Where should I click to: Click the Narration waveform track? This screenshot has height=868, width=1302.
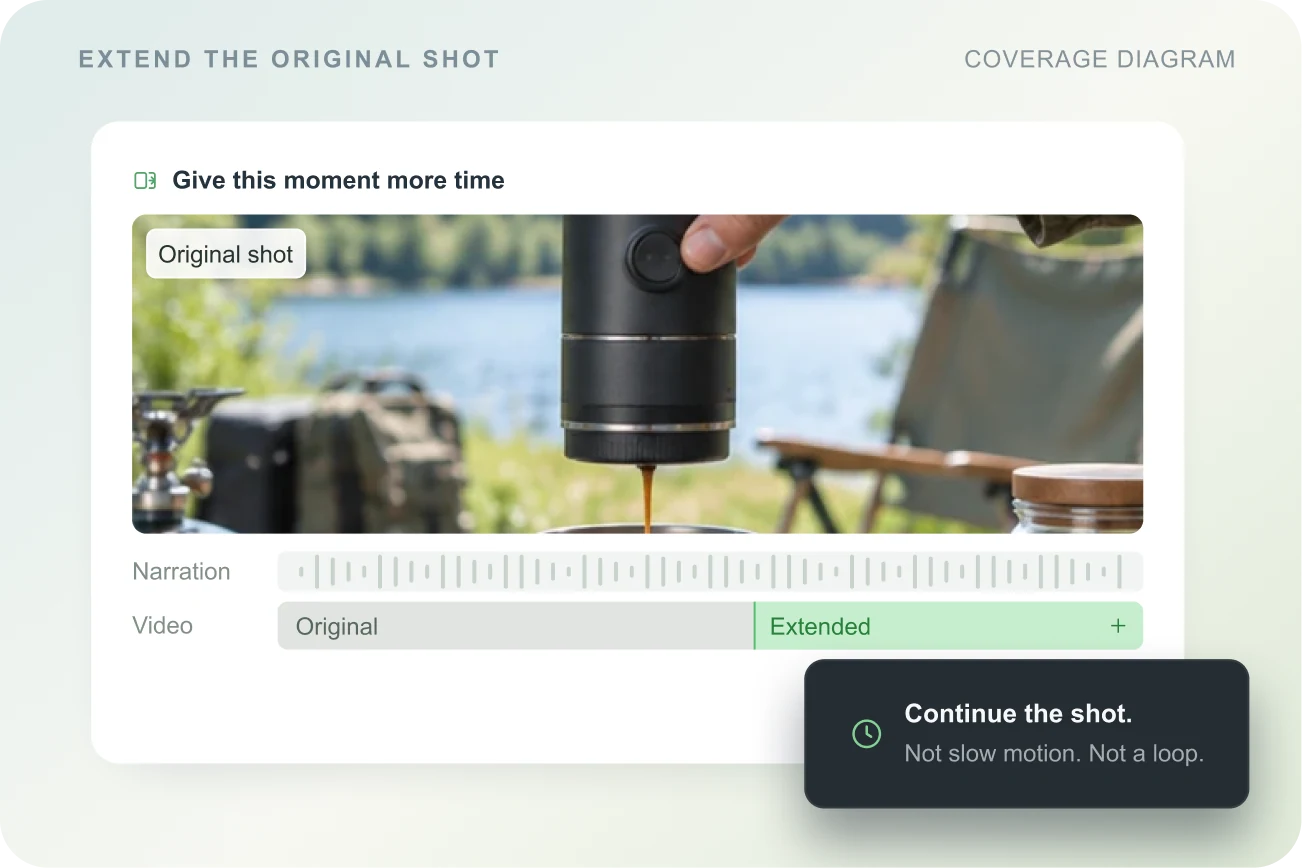(x=710, y=572)
